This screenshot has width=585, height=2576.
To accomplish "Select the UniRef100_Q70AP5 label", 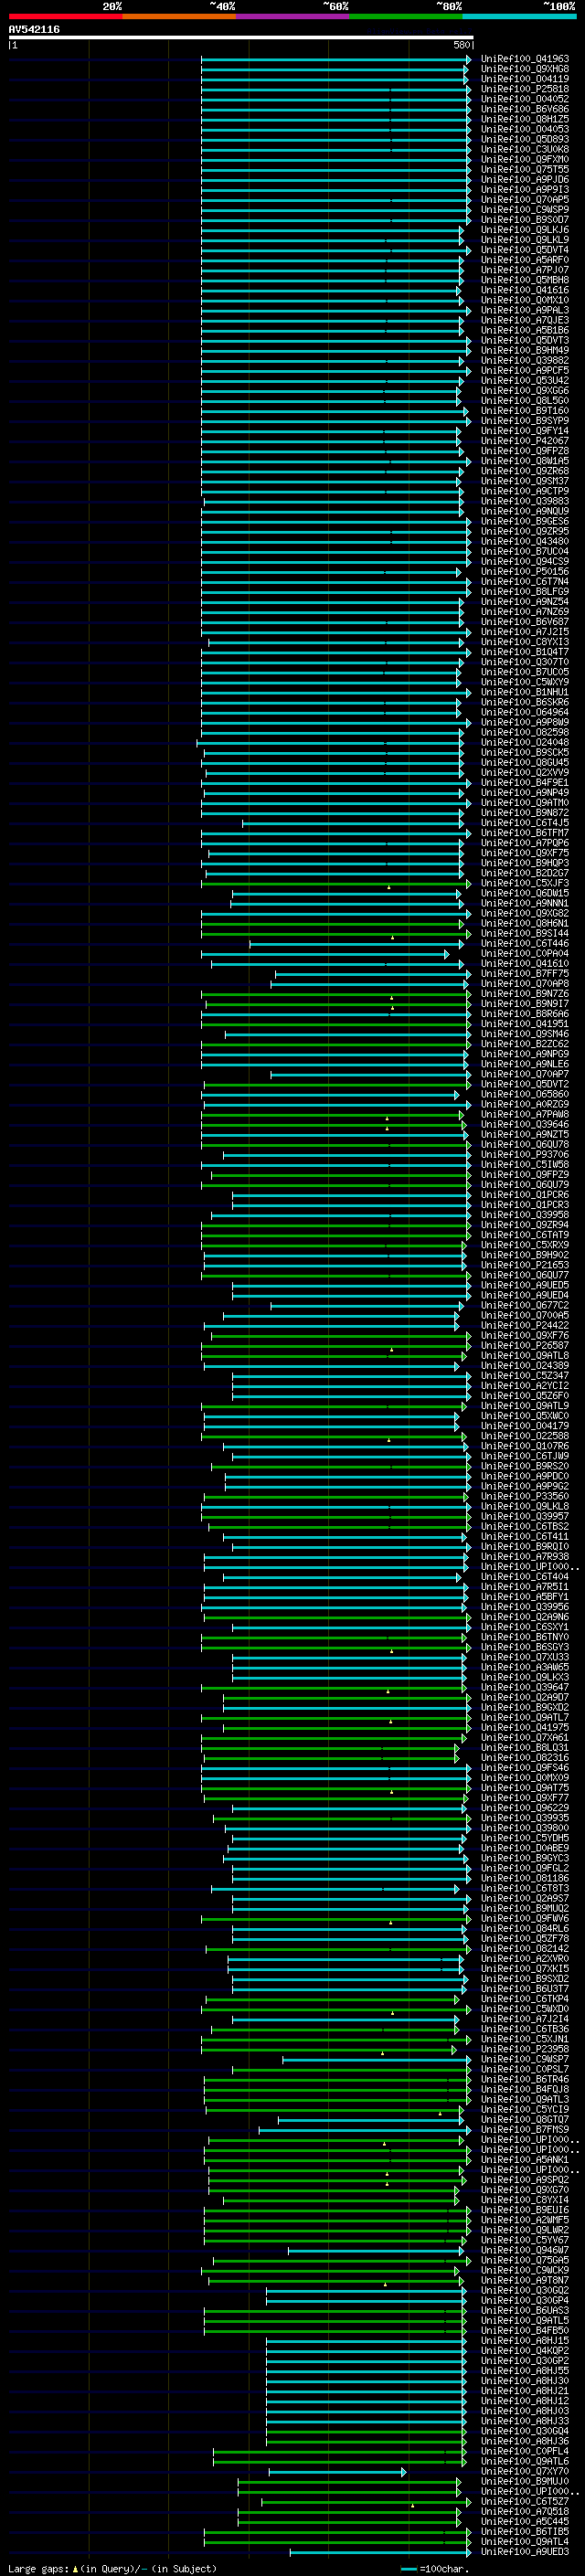I will click(x=525, y=200).
